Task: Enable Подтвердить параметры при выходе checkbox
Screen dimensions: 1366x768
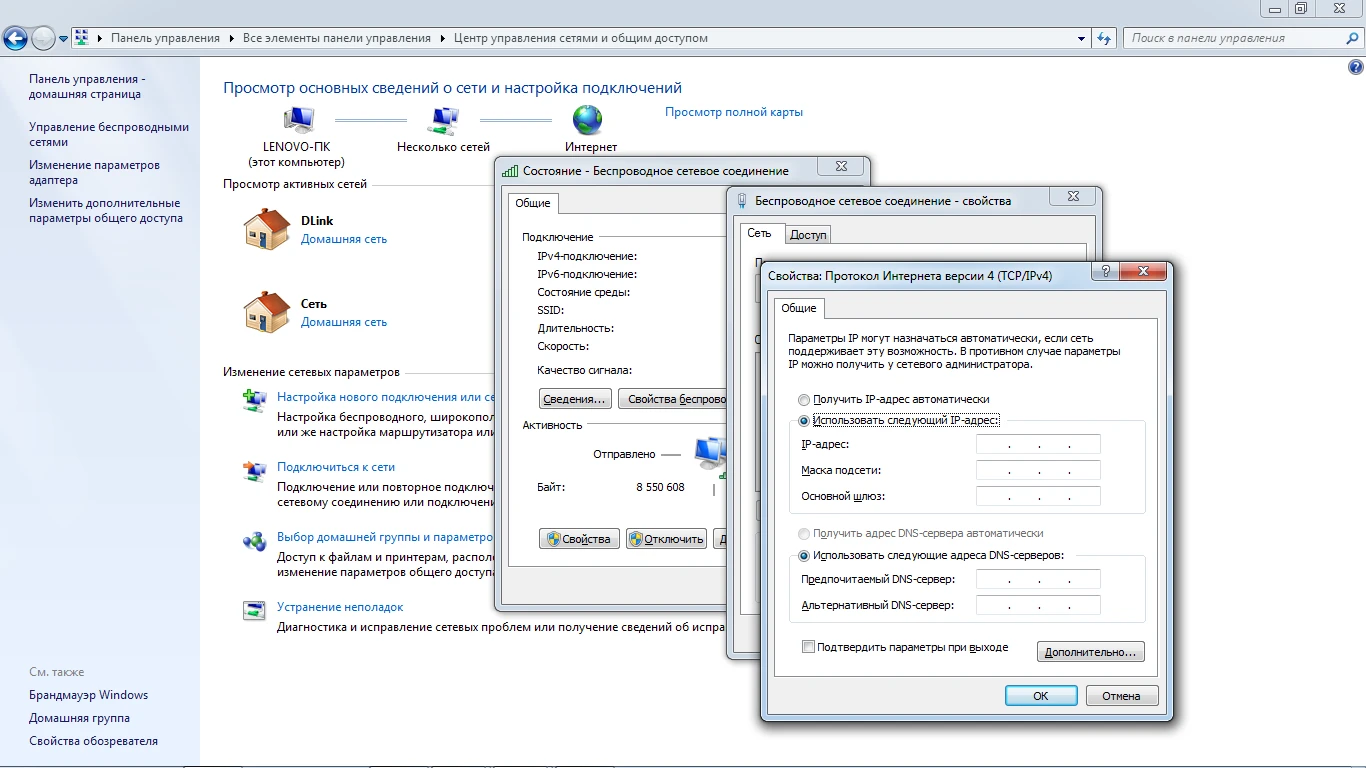Action: (808, 647)
